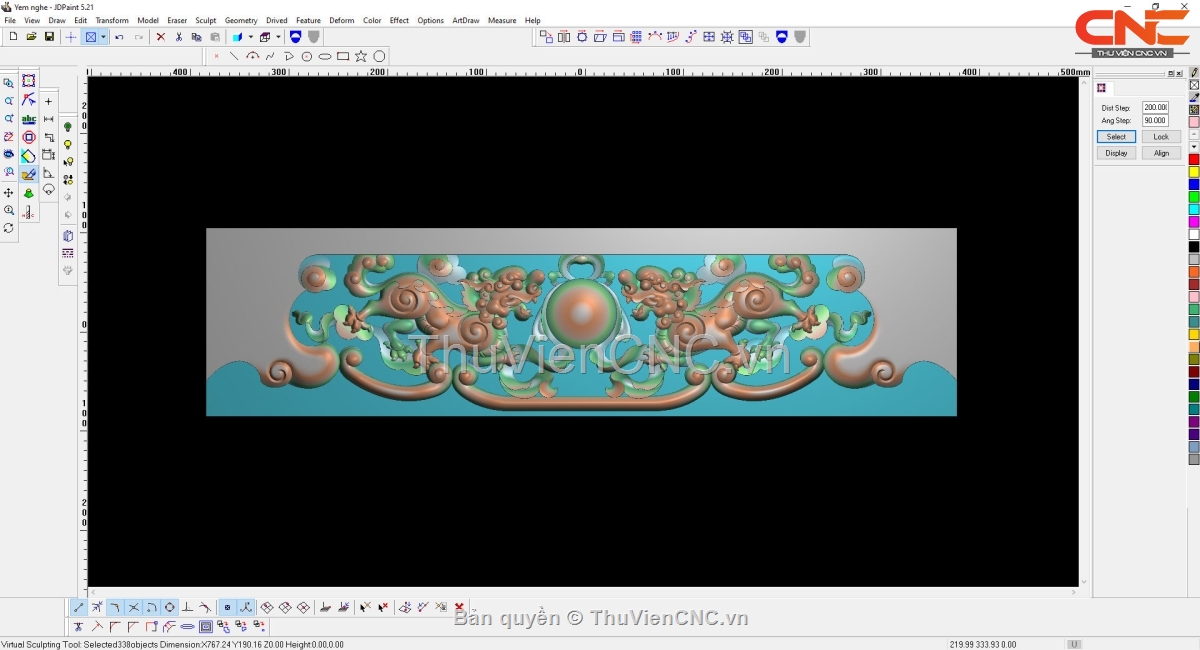Screen dimensions: 1200x650
Task: Select the rectangle drawing tool
Action: click(x=343, y=56)
